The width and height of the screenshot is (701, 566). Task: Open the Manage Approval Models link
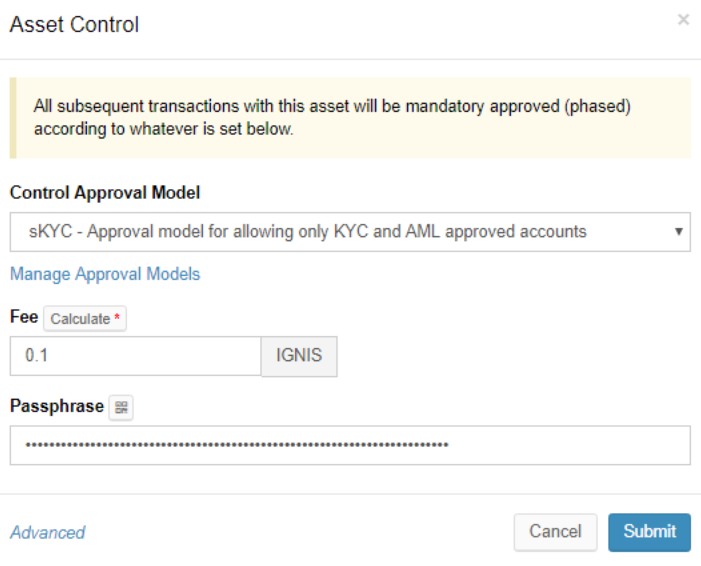(x=105, y=274)
